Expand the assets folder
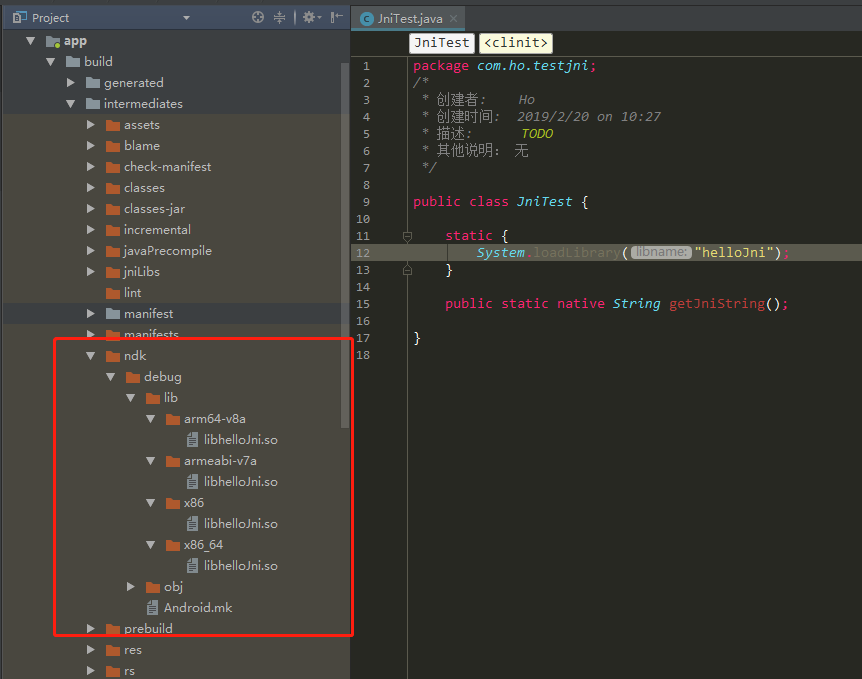 click(x=91, y=125)
